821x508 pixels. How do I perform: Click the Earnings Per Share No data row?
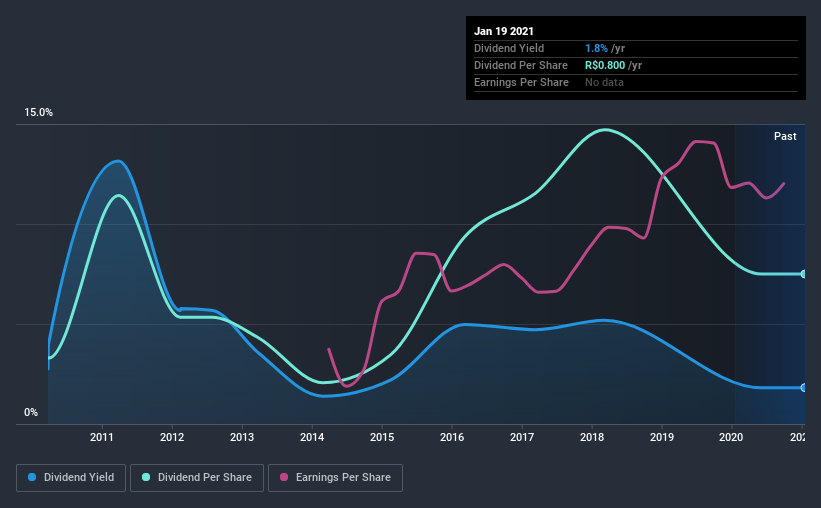point(636,82)
